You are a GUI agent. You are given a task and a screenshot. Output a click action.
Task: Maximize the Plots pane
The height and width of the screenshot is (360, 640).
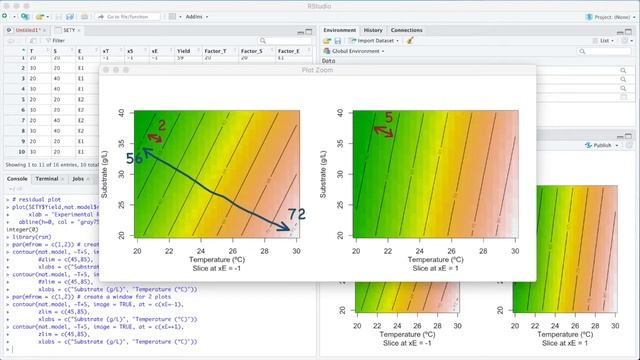point(629,136)
